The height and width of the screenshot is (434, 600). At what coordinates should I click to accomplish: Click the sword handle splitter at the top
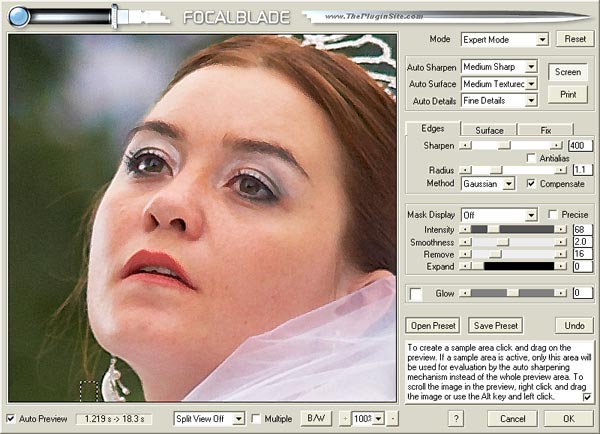point(114,16)
